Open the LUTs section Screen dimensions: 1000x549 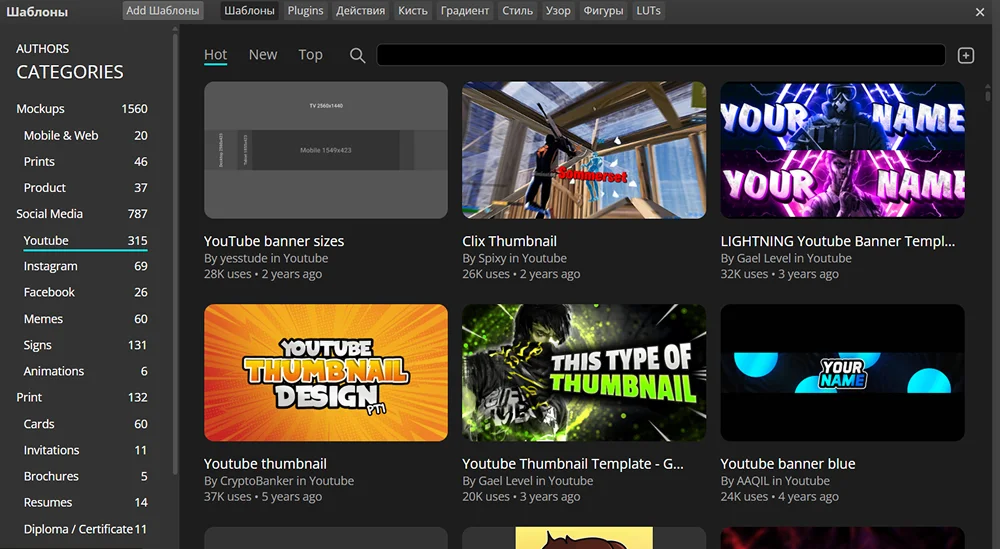pyautogui.click(x=648, y=11)
